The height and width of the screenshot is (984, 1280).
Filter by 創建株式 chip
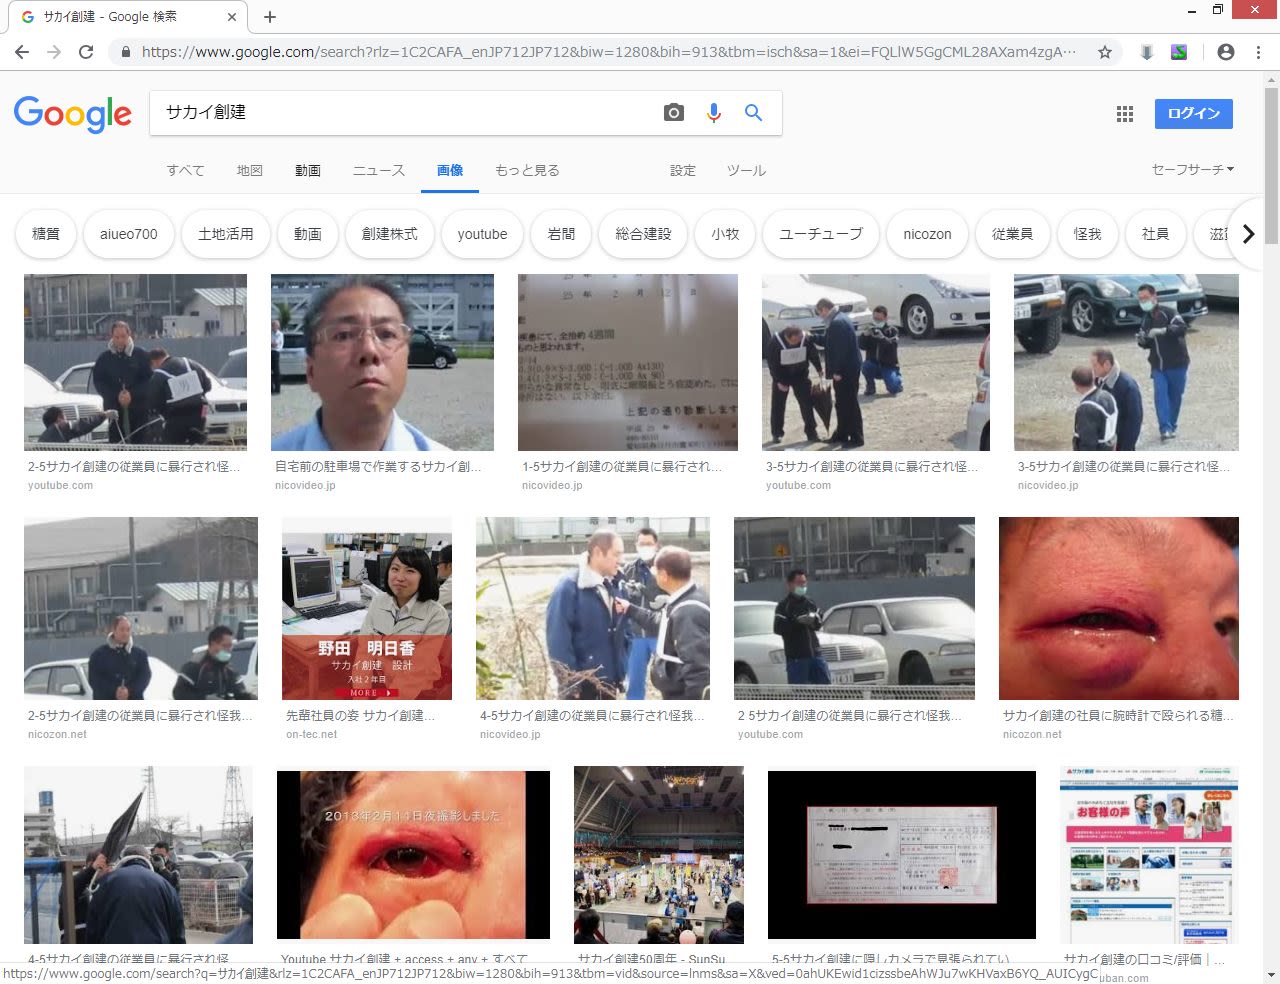click(390, 234)
